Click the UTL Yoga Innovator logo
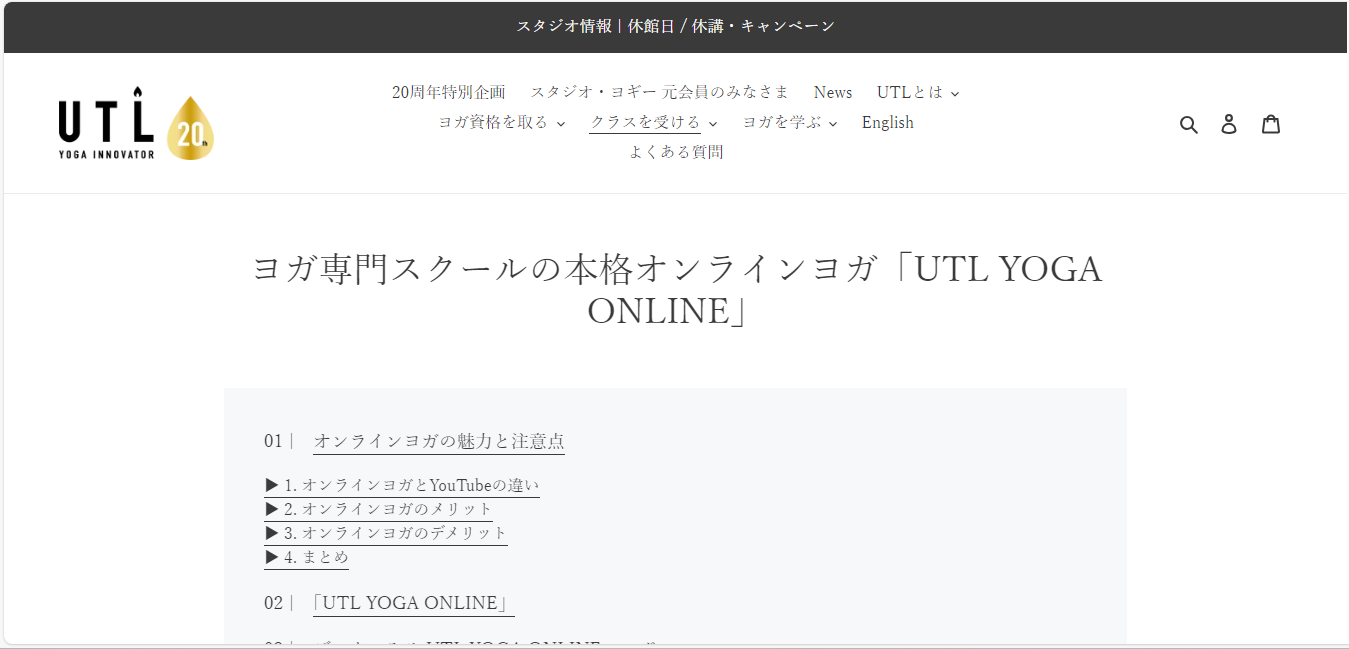This screenshot has width=1349, height=649. [136, 128]
